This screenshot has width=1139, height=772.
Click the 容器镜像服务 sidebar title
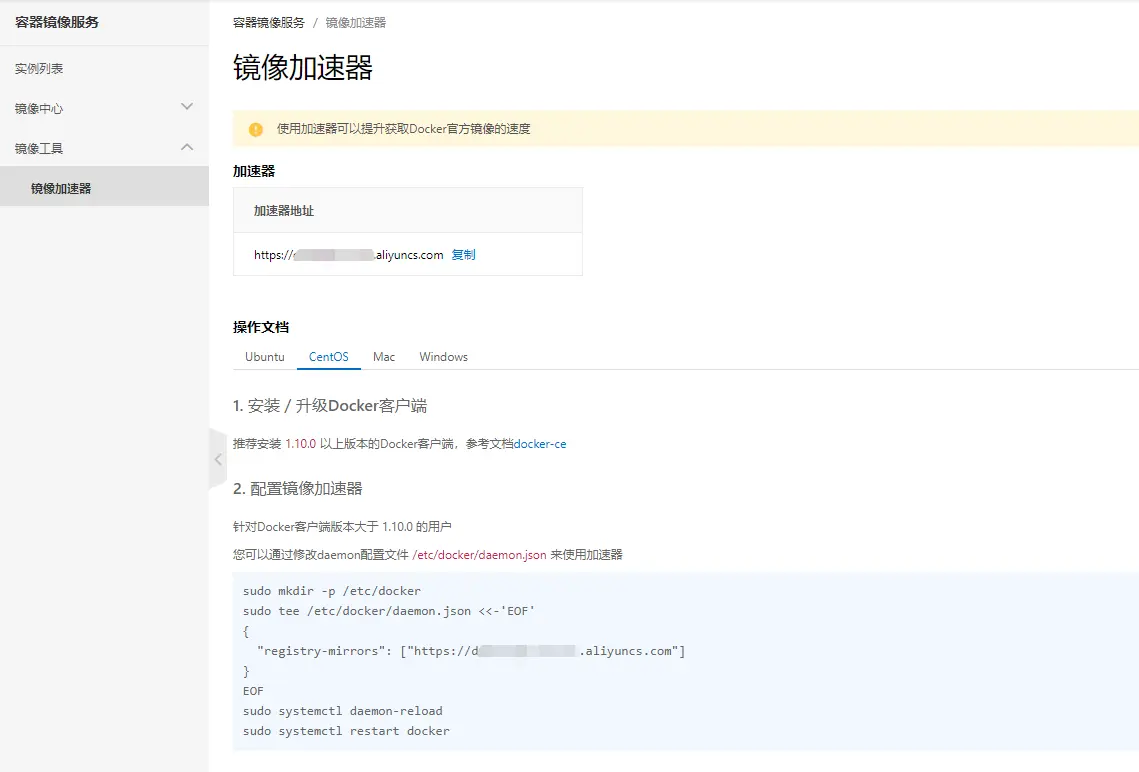[57, 22]
